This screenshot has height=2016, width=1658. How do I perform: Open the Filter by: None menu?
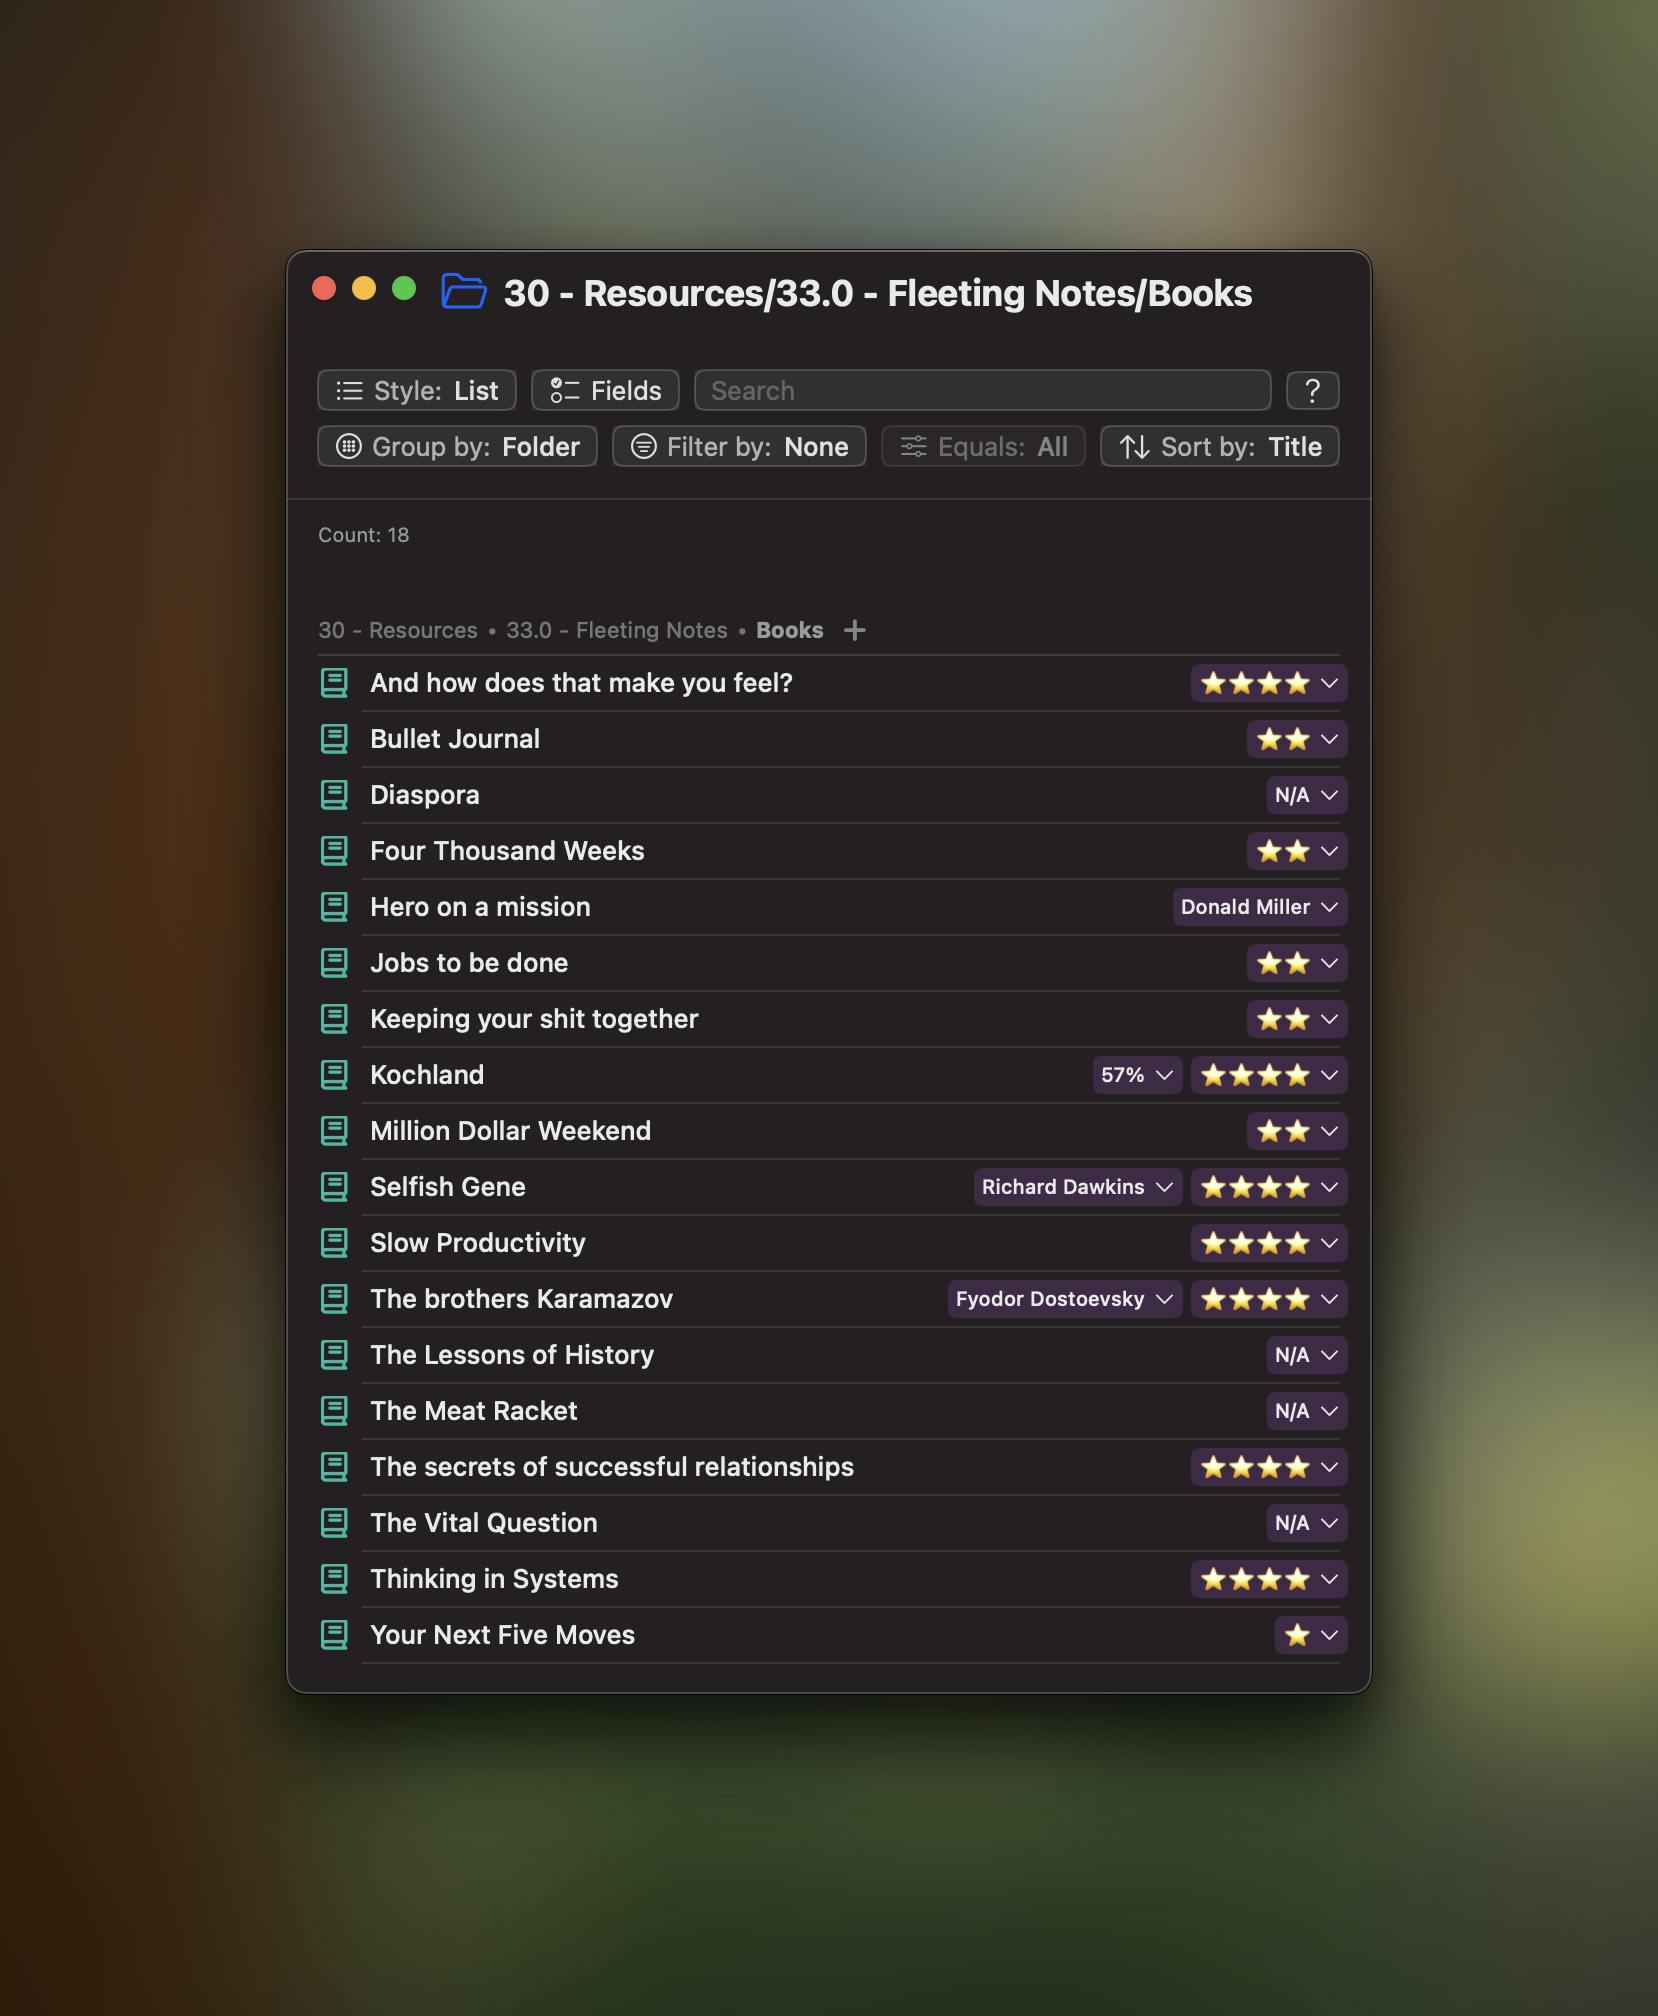pos(739,446)
